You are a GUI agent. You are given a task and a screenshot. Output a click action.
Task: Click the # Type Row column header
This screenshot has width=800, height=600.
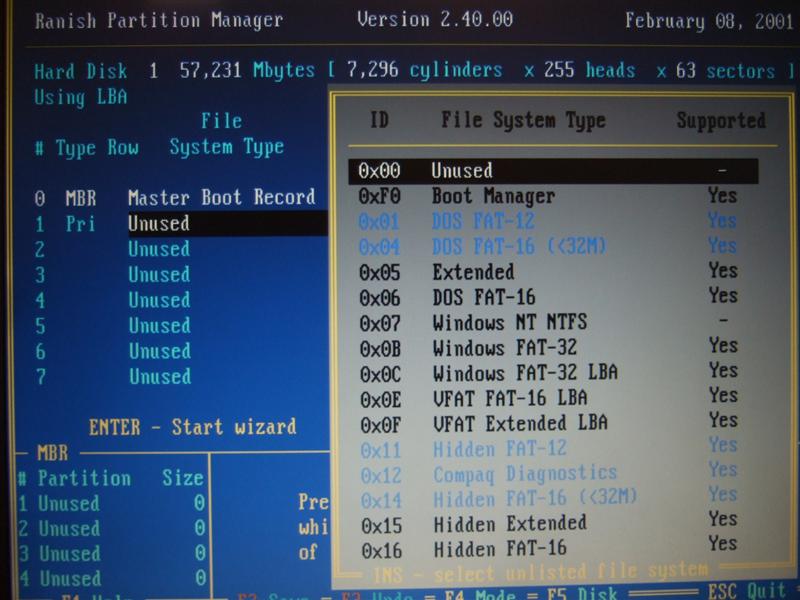[86, 148]
